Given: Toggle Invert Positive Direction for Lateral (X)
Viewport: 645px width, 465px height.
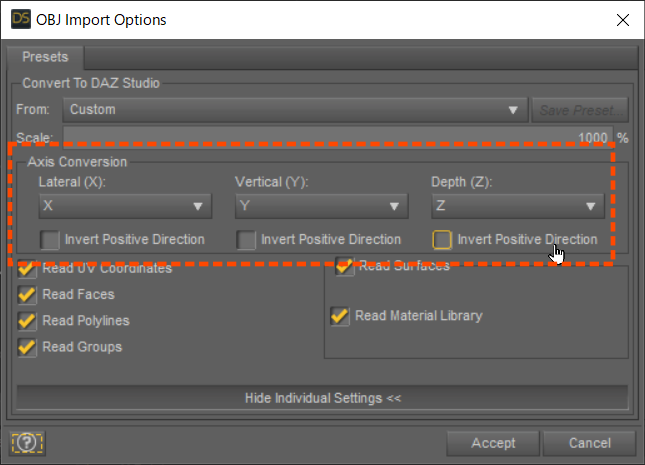Looking at the screenshot, I should click(x=50, y=240).
